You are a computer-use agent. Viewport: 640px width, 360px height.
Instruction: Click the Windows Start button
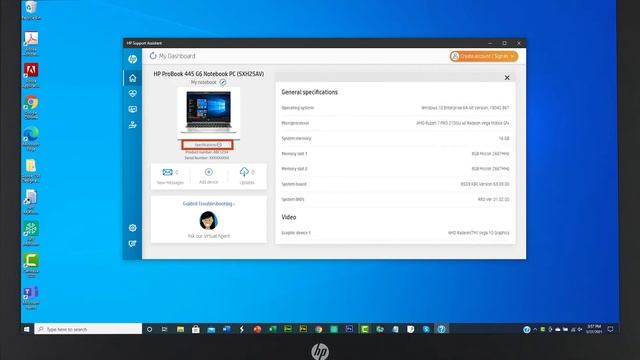point(27,329)
